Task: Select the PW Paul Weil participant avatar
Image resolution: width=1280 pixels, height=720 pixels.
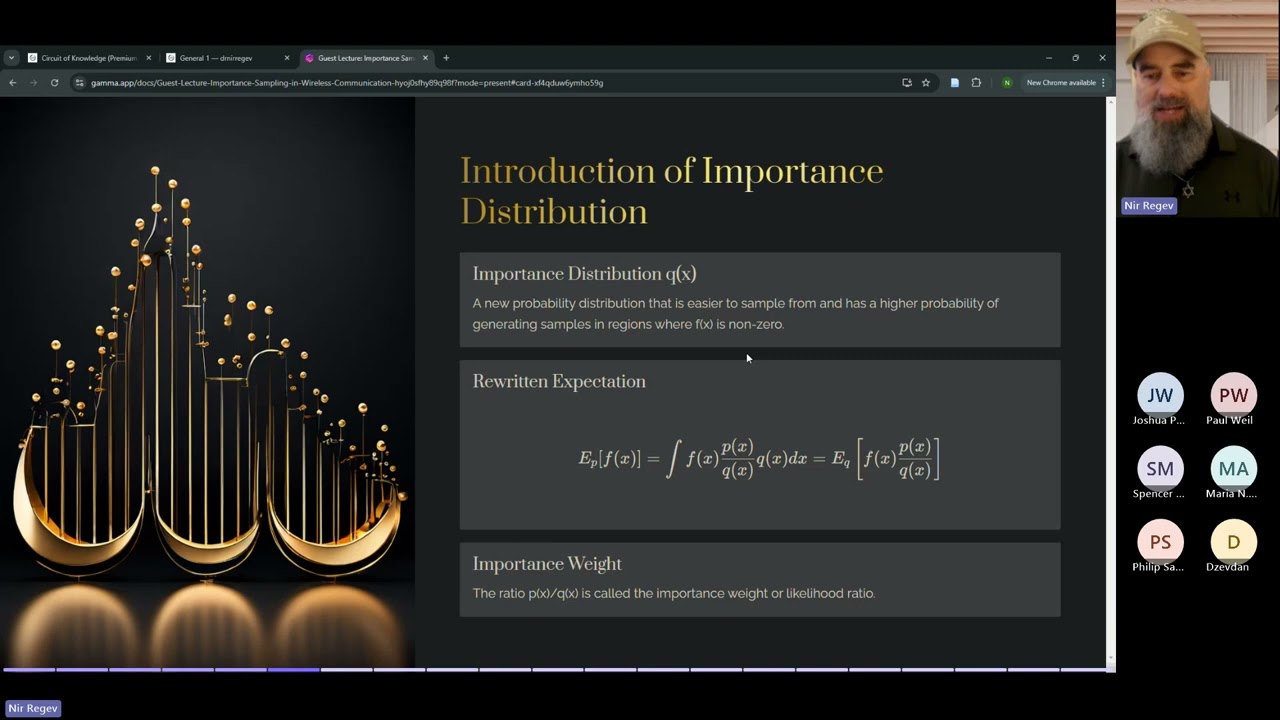Action: 1233,395
